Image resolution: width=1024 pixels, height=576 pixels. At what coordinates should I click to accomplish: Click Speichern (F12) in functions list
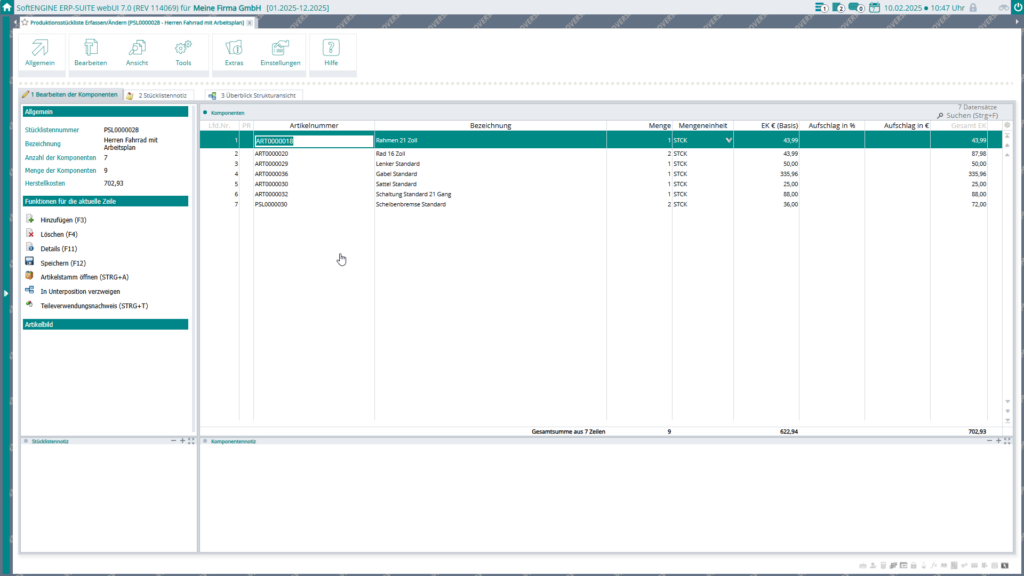tap(62, 262)
